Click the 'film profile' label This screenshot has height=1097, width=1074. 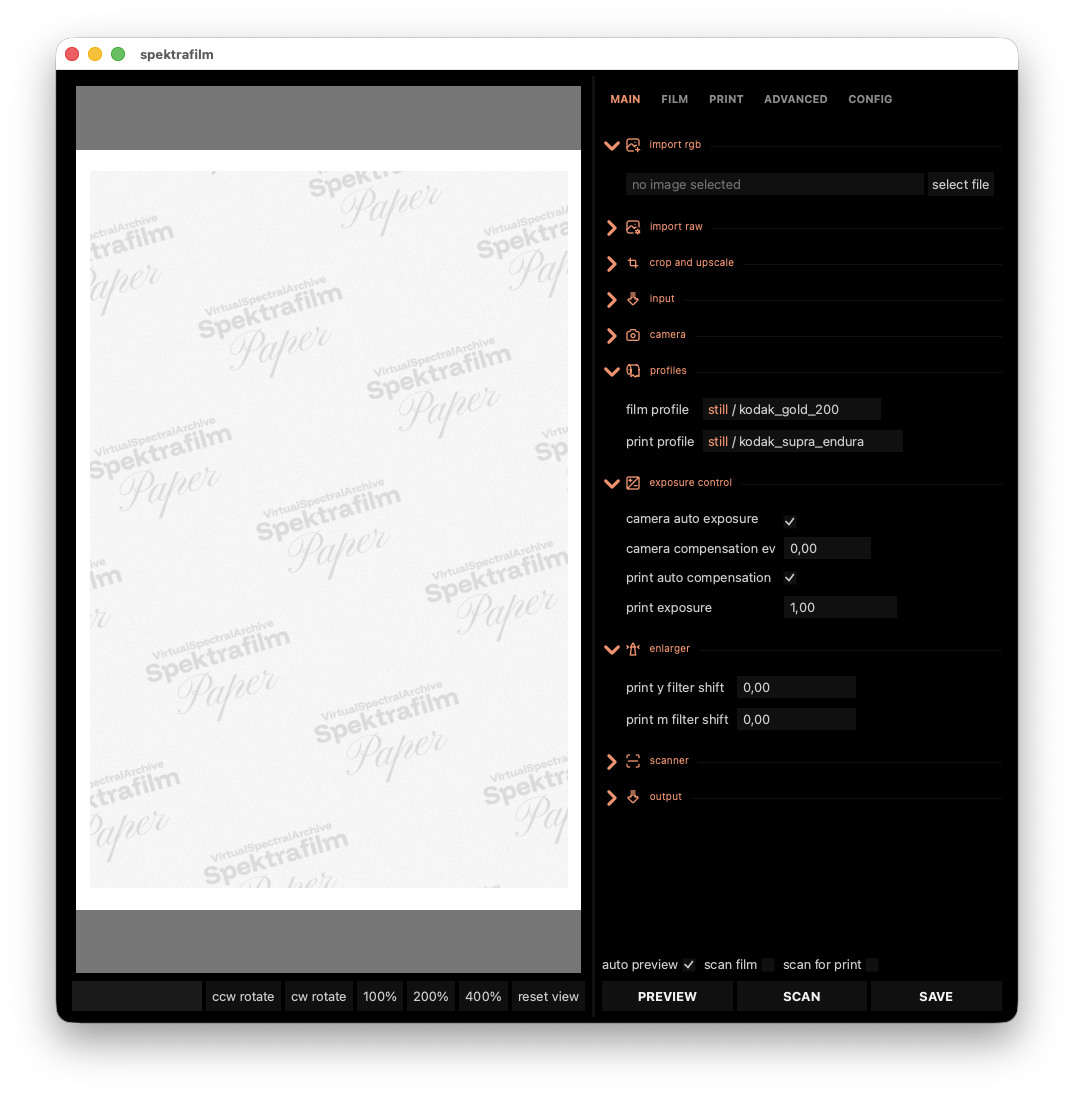[x=656, y=410]
